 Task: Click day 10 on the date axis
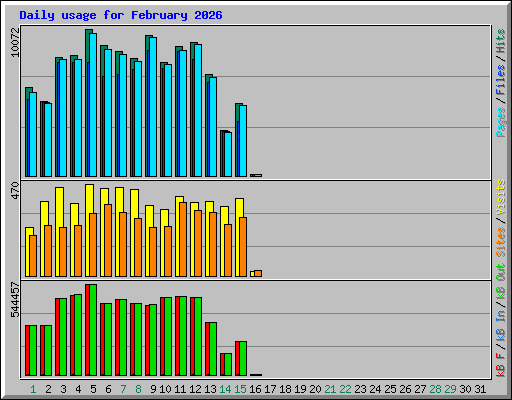coord(165,389)
